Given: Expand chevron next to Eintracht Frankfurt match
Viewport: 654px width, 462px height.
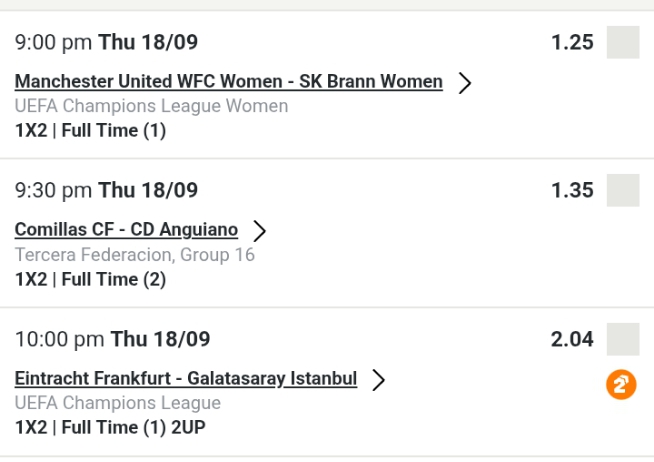Looking at the screenshot, I should [x=378, y=380].
